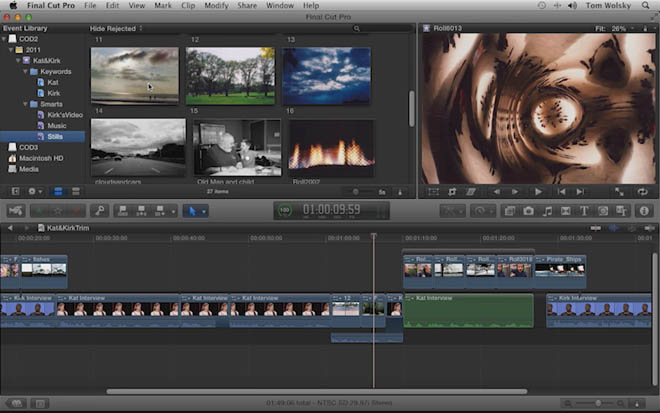Viewport: 660px width, 413px height.
Task: Click the Event Browser search field
Action: 381,29
